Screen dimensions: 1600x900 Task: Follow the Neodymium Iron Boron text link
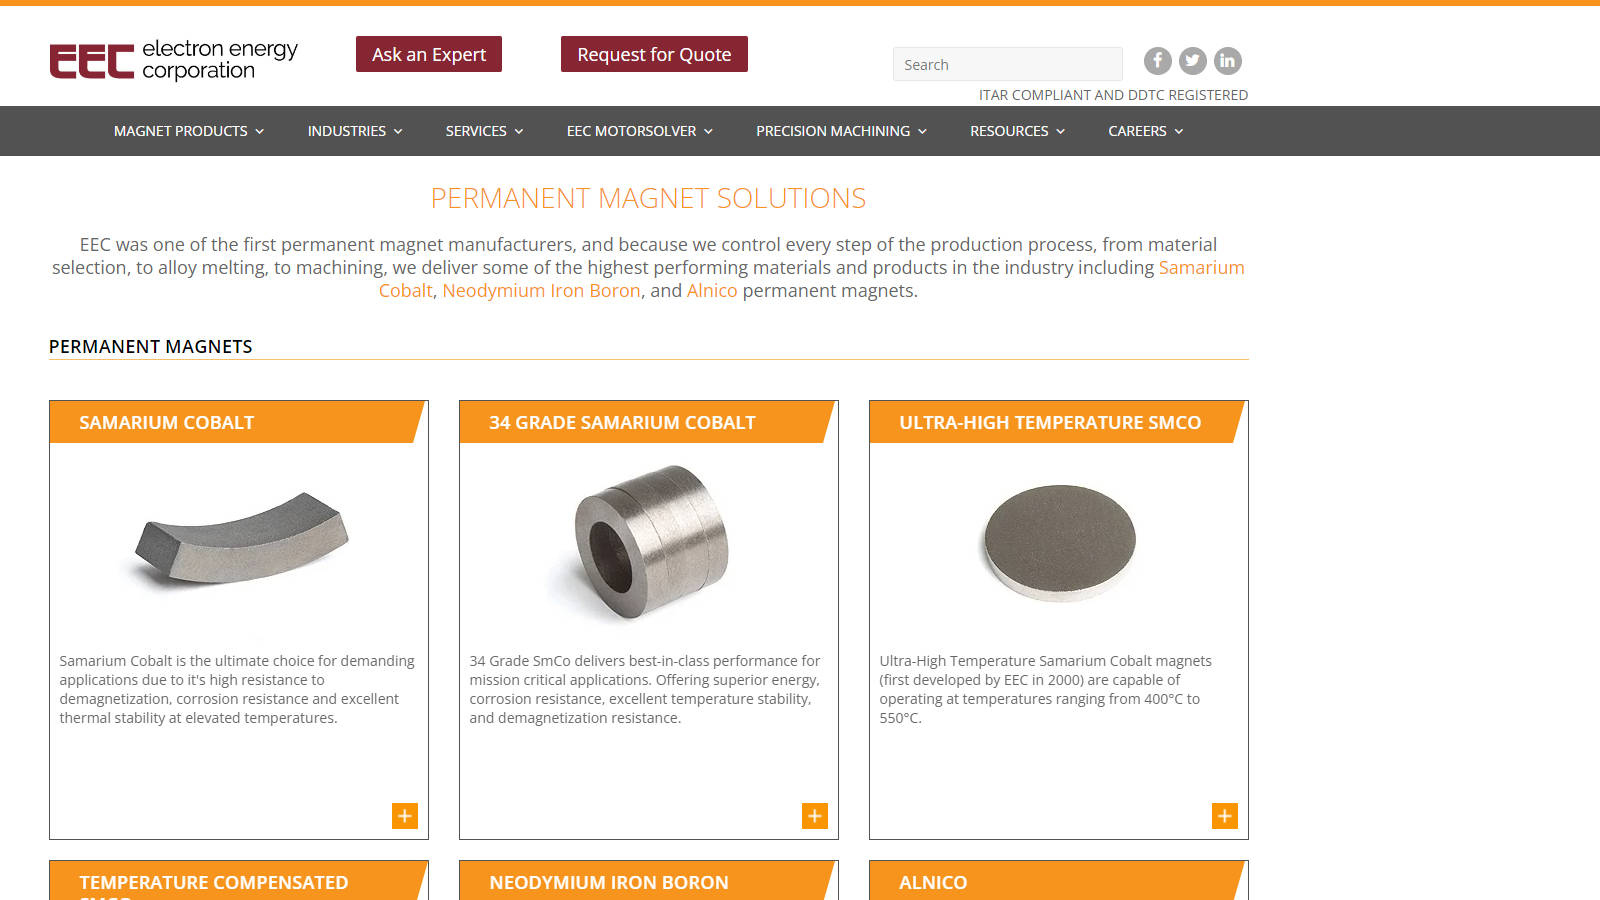[x=541, y=291]
